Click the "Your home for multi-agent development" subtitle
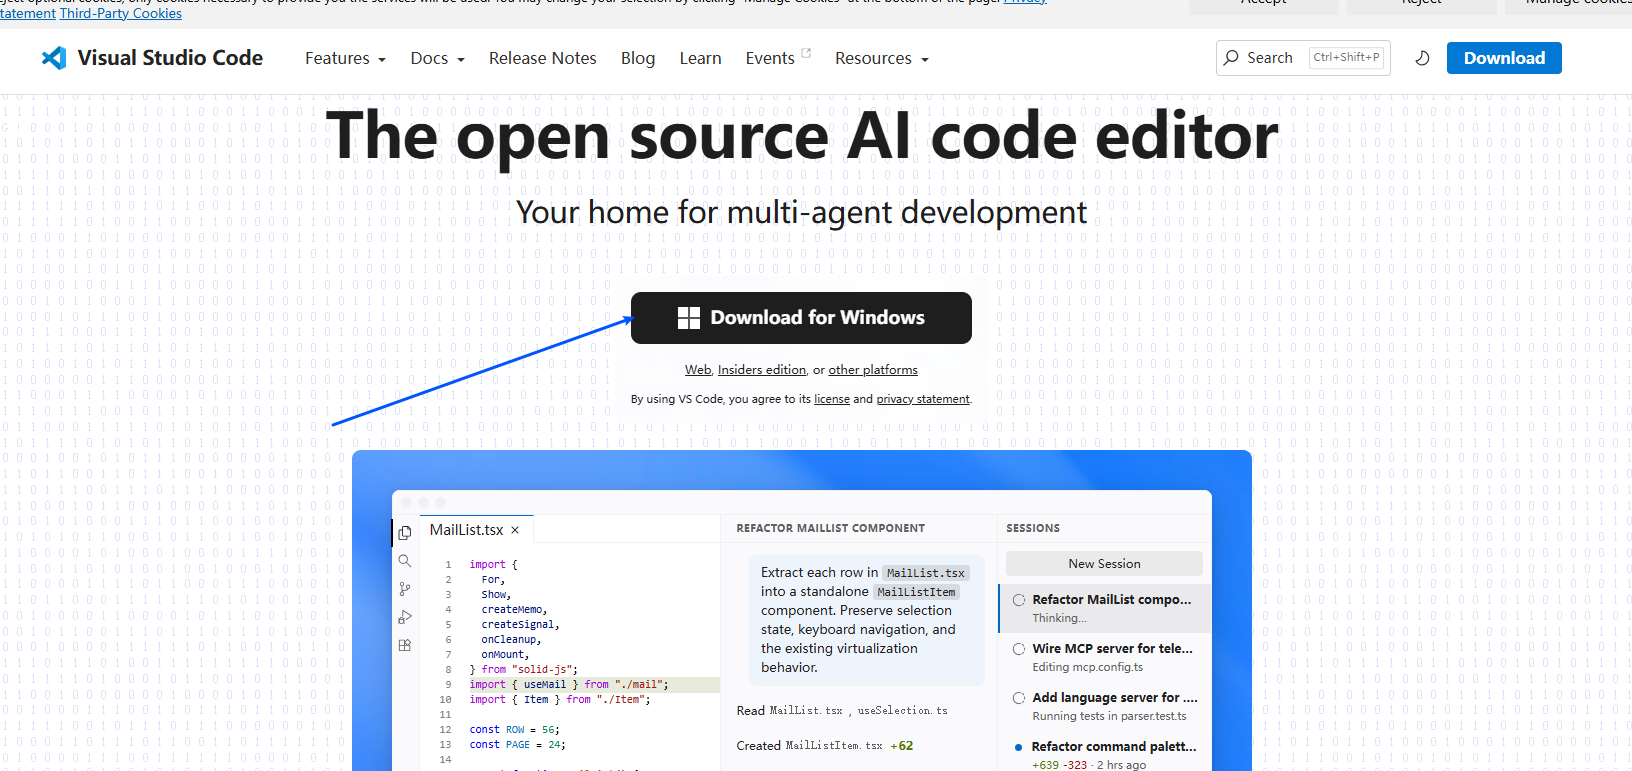Viewport: 1632px width, 771px height. [801, 213]
